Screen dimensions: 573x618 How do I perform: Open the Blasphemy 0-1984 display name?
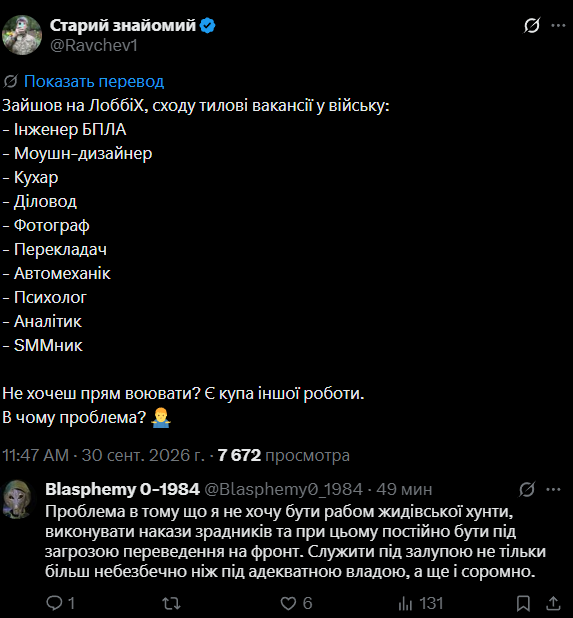point(122,489)
